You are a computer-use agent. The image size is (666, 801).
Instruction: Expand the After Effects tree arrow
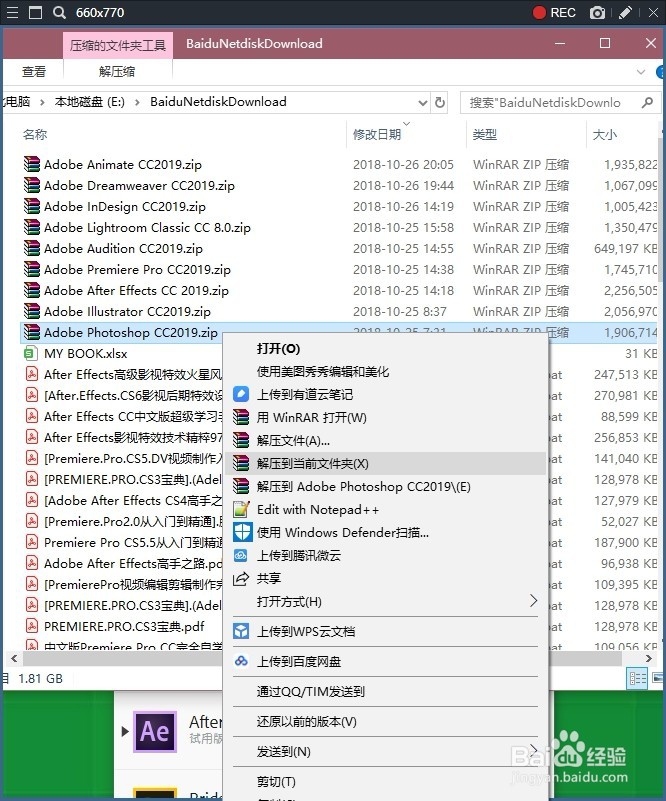pos(125,731)
